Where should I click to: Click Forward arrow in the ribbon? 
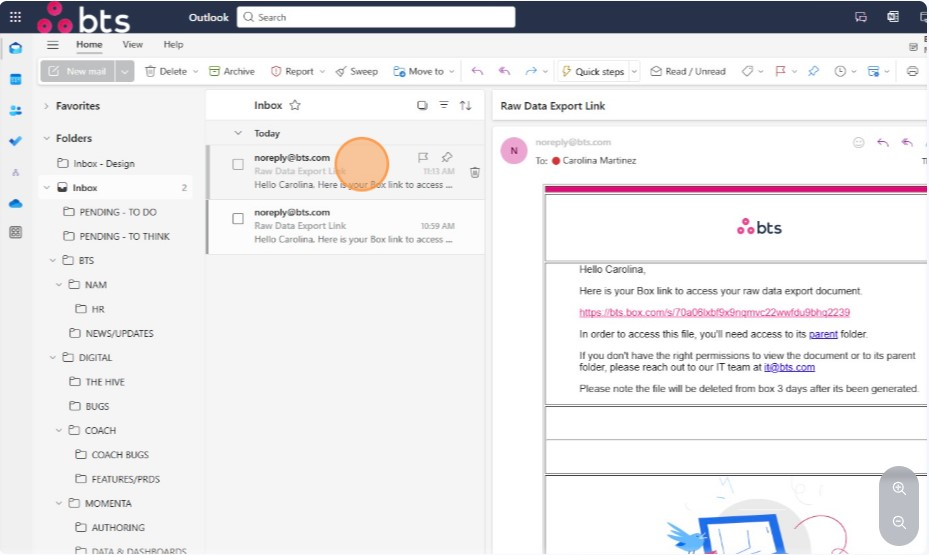[x=531, y=71]
